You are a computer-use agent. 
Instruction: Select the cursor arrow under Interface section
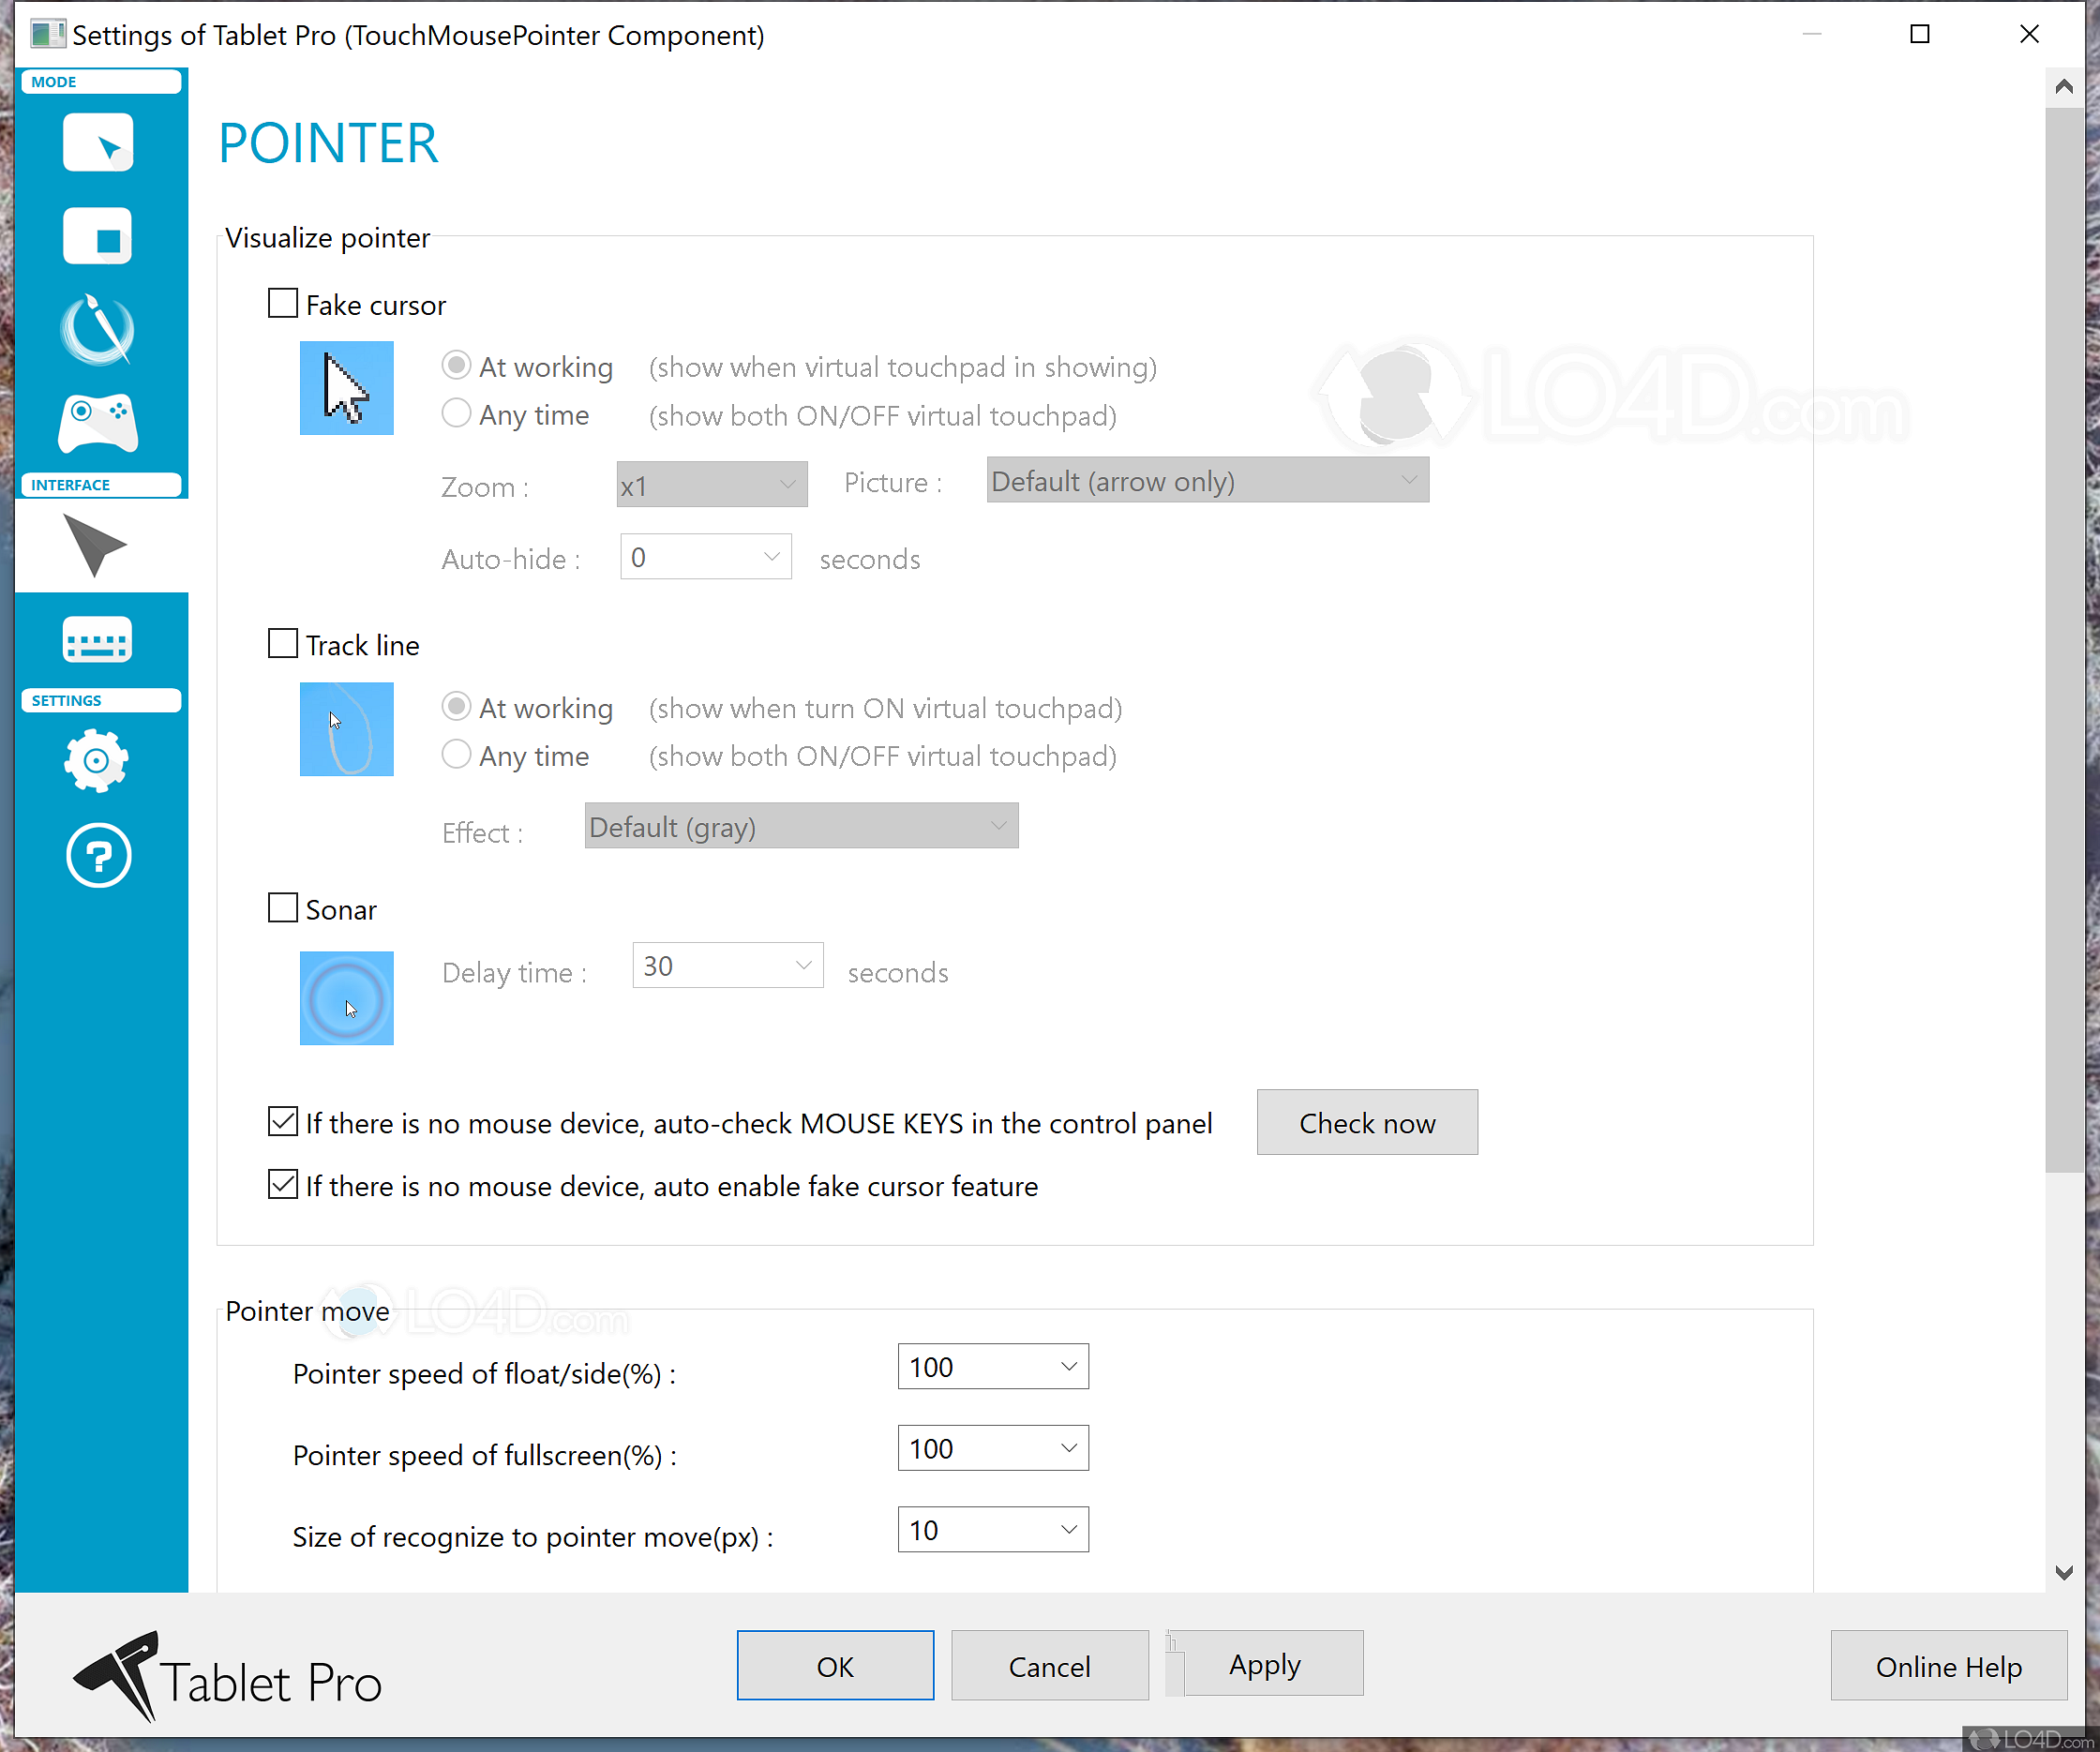coord(97,545)
